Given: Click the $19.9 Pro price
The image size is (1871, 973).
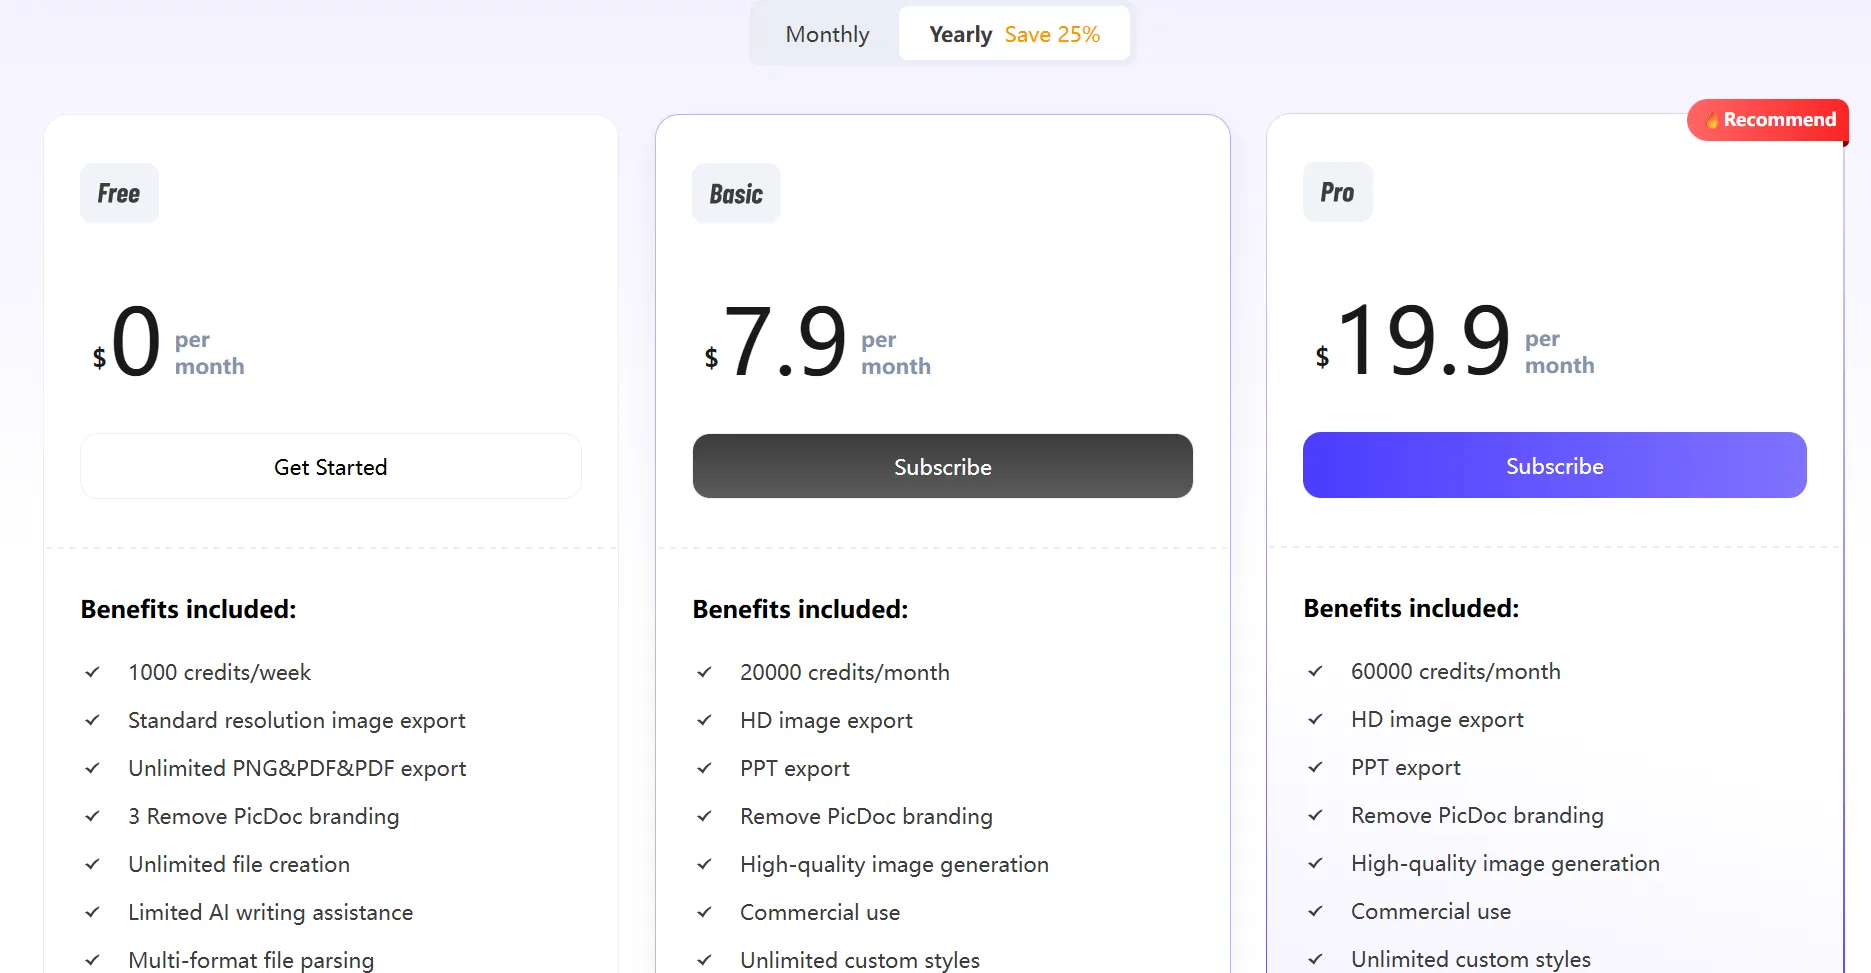Looking at the screenshot, I should point(1422,342).
